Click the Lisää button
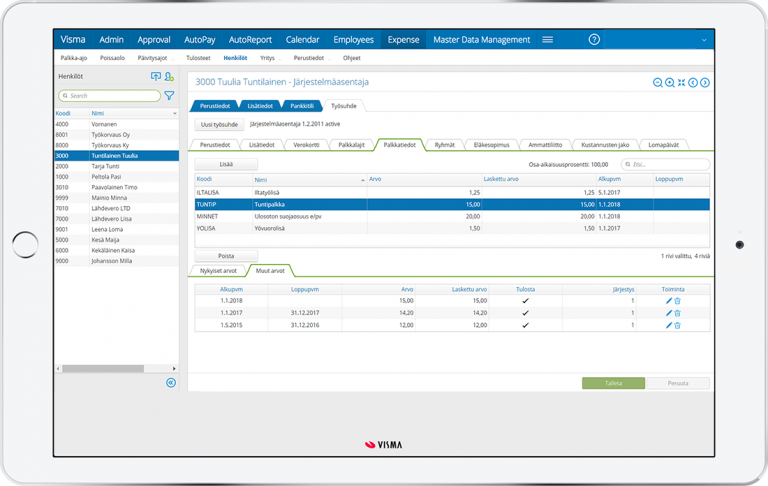The height and width of the screenshot is (486, 768). [226, 165]
